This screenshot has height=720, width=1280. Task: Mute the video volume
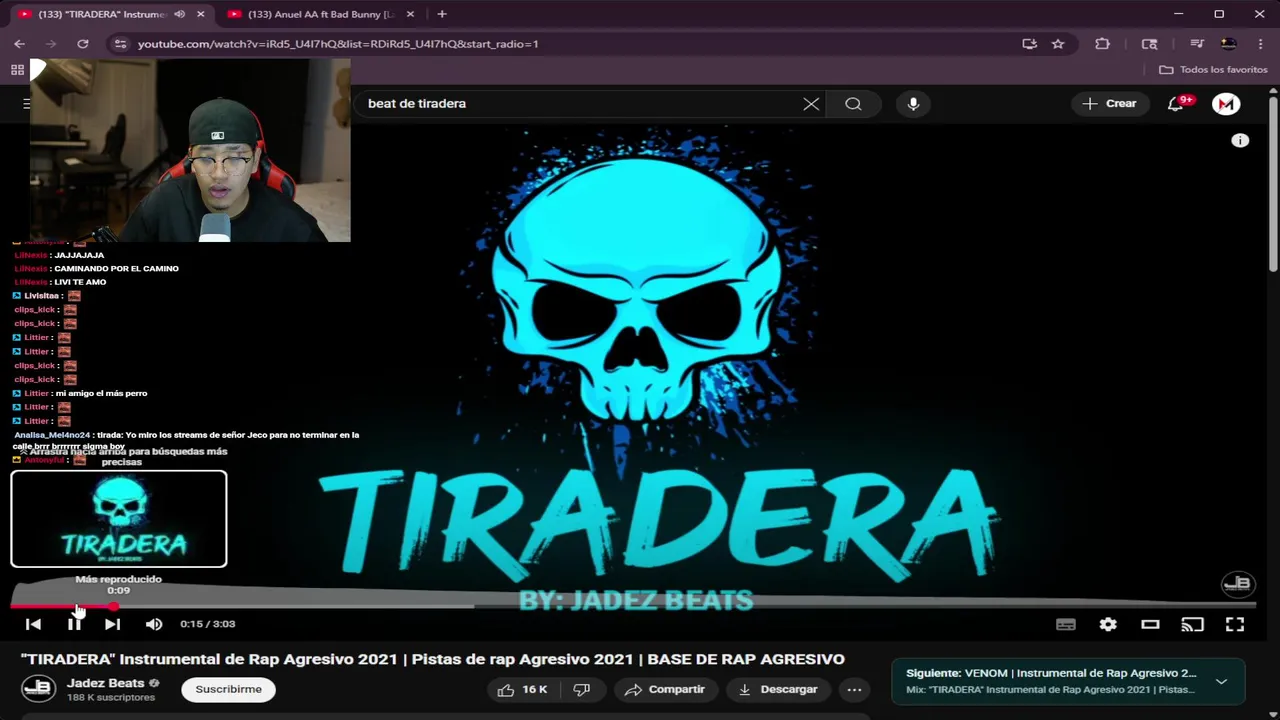pyautogui.click(x=153, y=624)
